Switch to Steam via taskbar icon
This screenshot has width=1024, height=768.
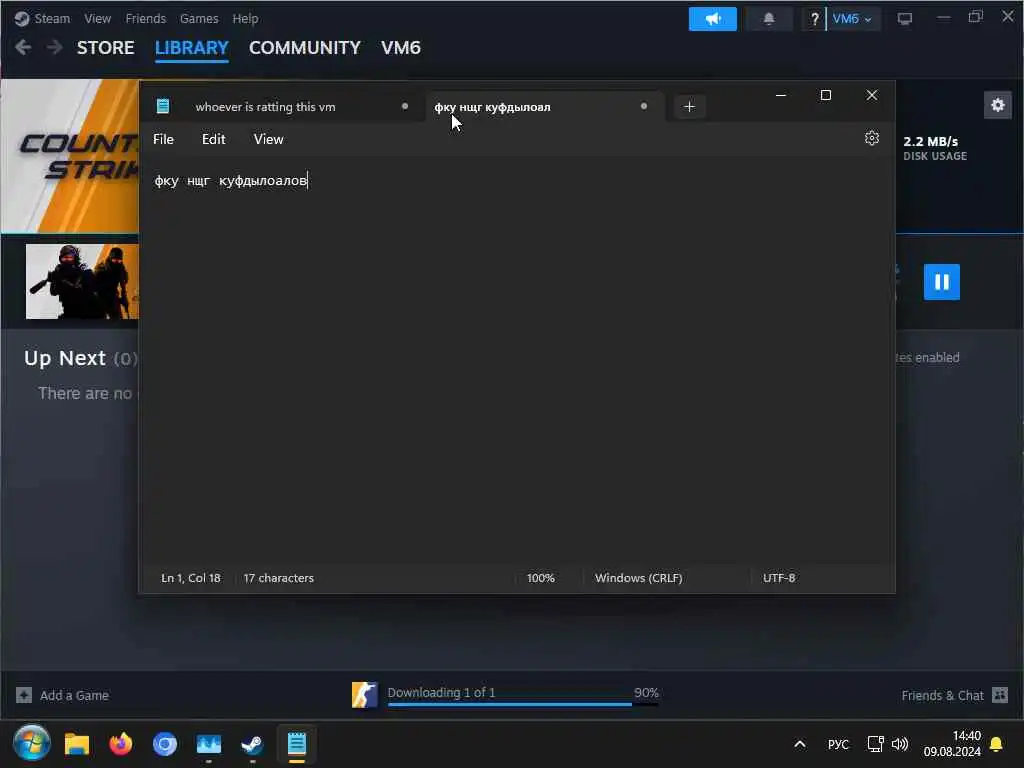coord(252,744)
